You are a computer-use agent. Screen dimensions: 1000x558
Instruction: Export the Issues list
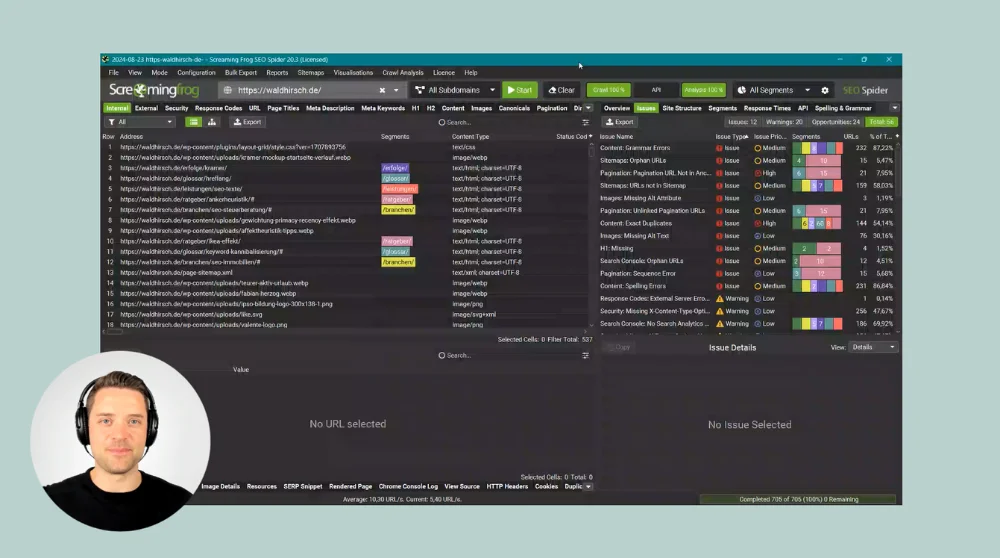point(620,122)
